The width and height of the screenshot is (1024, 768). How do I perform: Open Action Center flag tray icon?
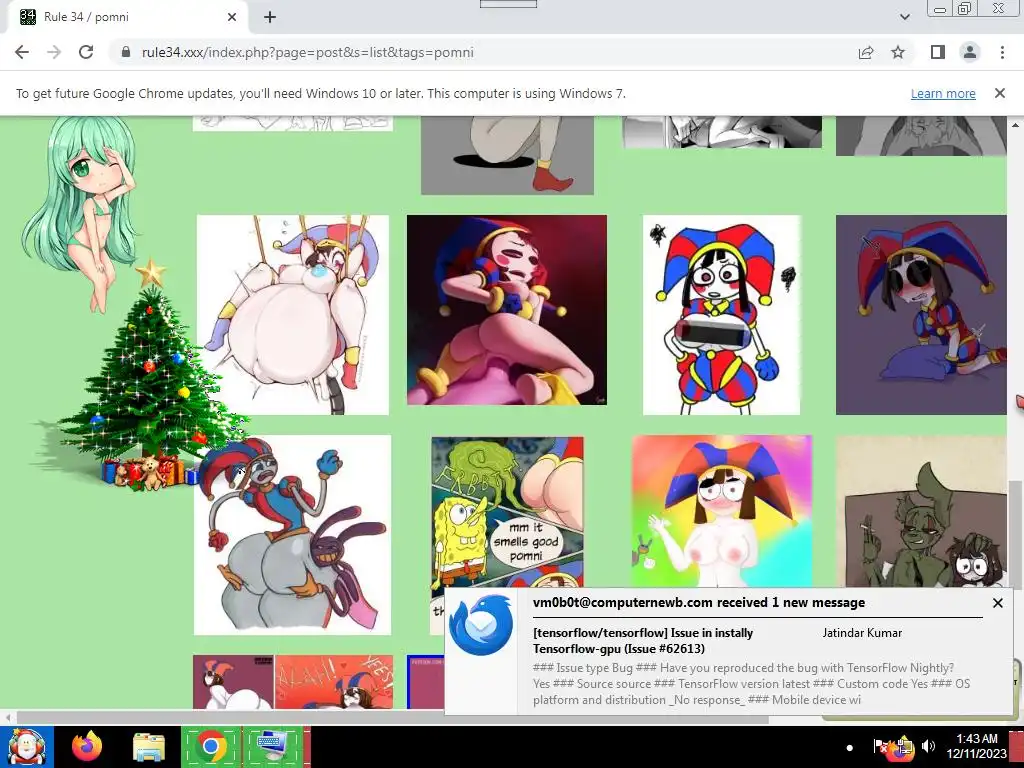tap(880, 746)
